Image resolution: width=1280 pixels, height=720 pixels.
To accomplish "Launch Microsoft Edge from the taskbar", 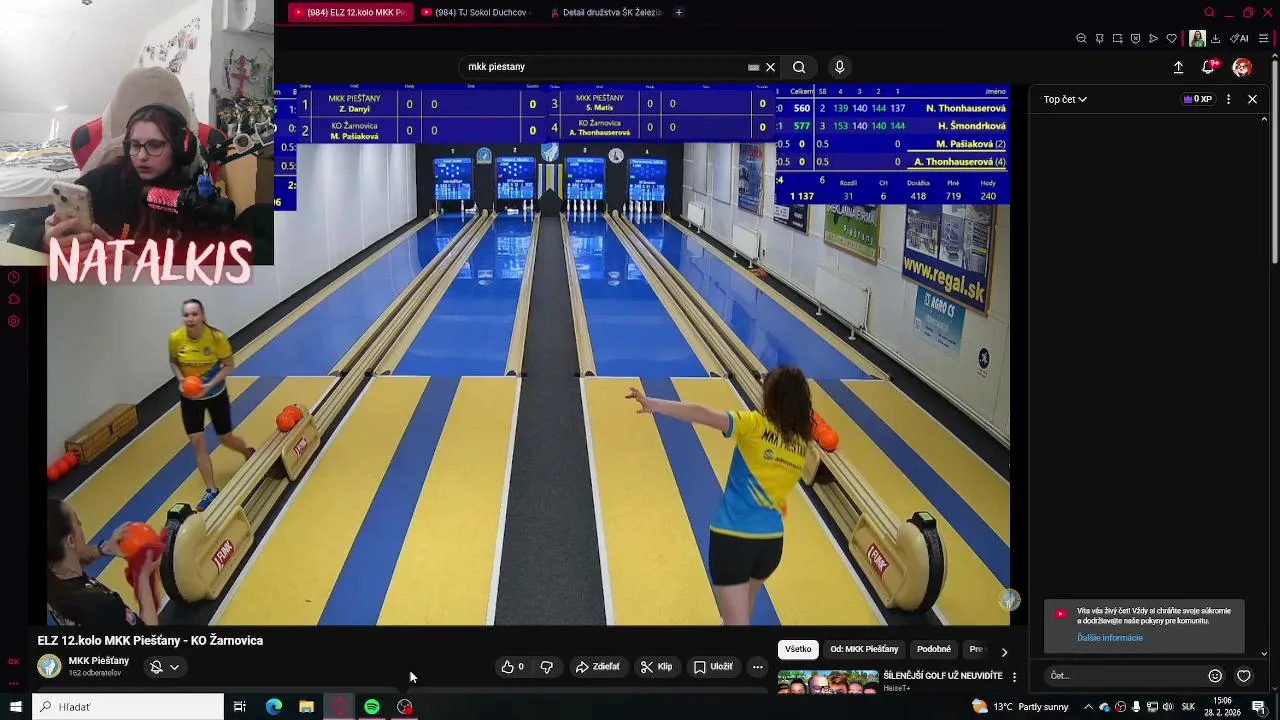I will pyautogui.click(x=274, y=707).
